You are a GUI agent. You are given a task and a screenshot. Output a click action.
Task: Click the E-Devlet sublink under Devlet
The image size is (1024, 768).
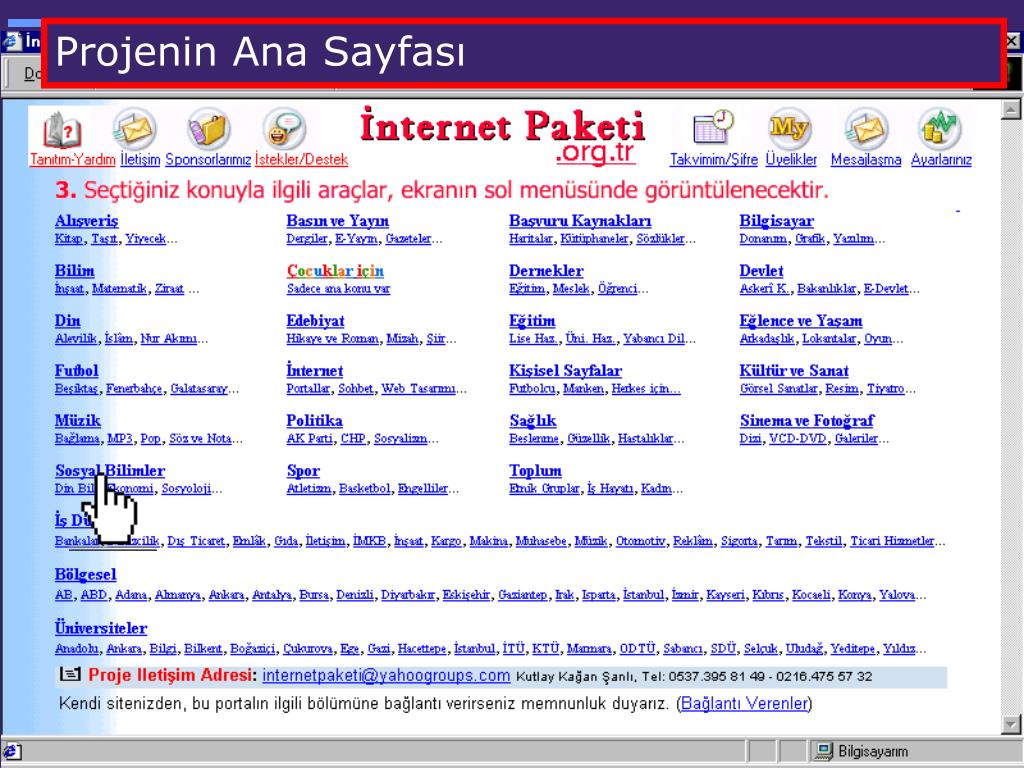[x=886, y=289]
